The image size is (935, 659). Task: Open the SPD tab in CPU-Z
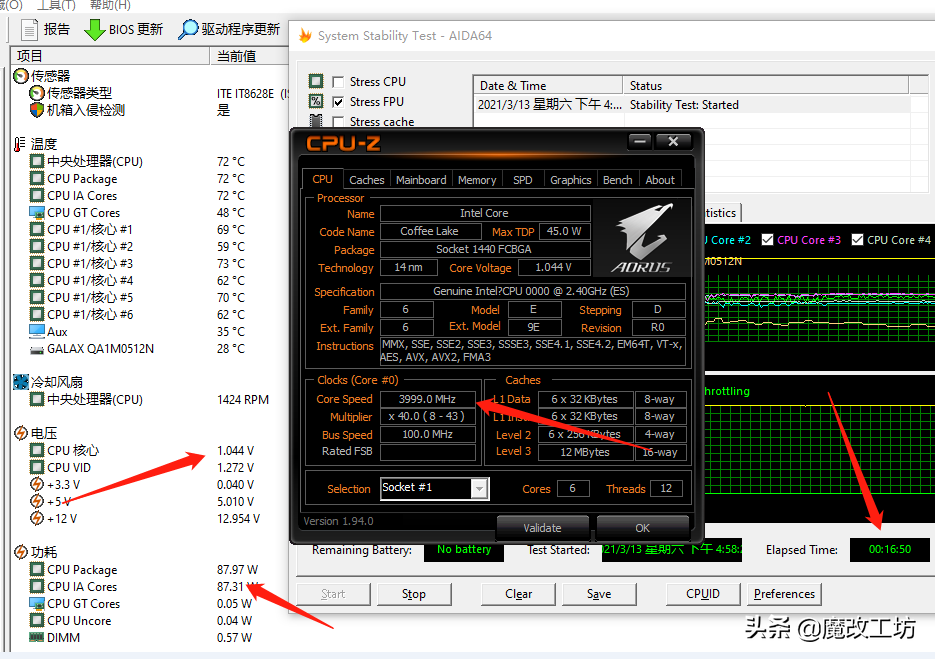tap(523, 180)
